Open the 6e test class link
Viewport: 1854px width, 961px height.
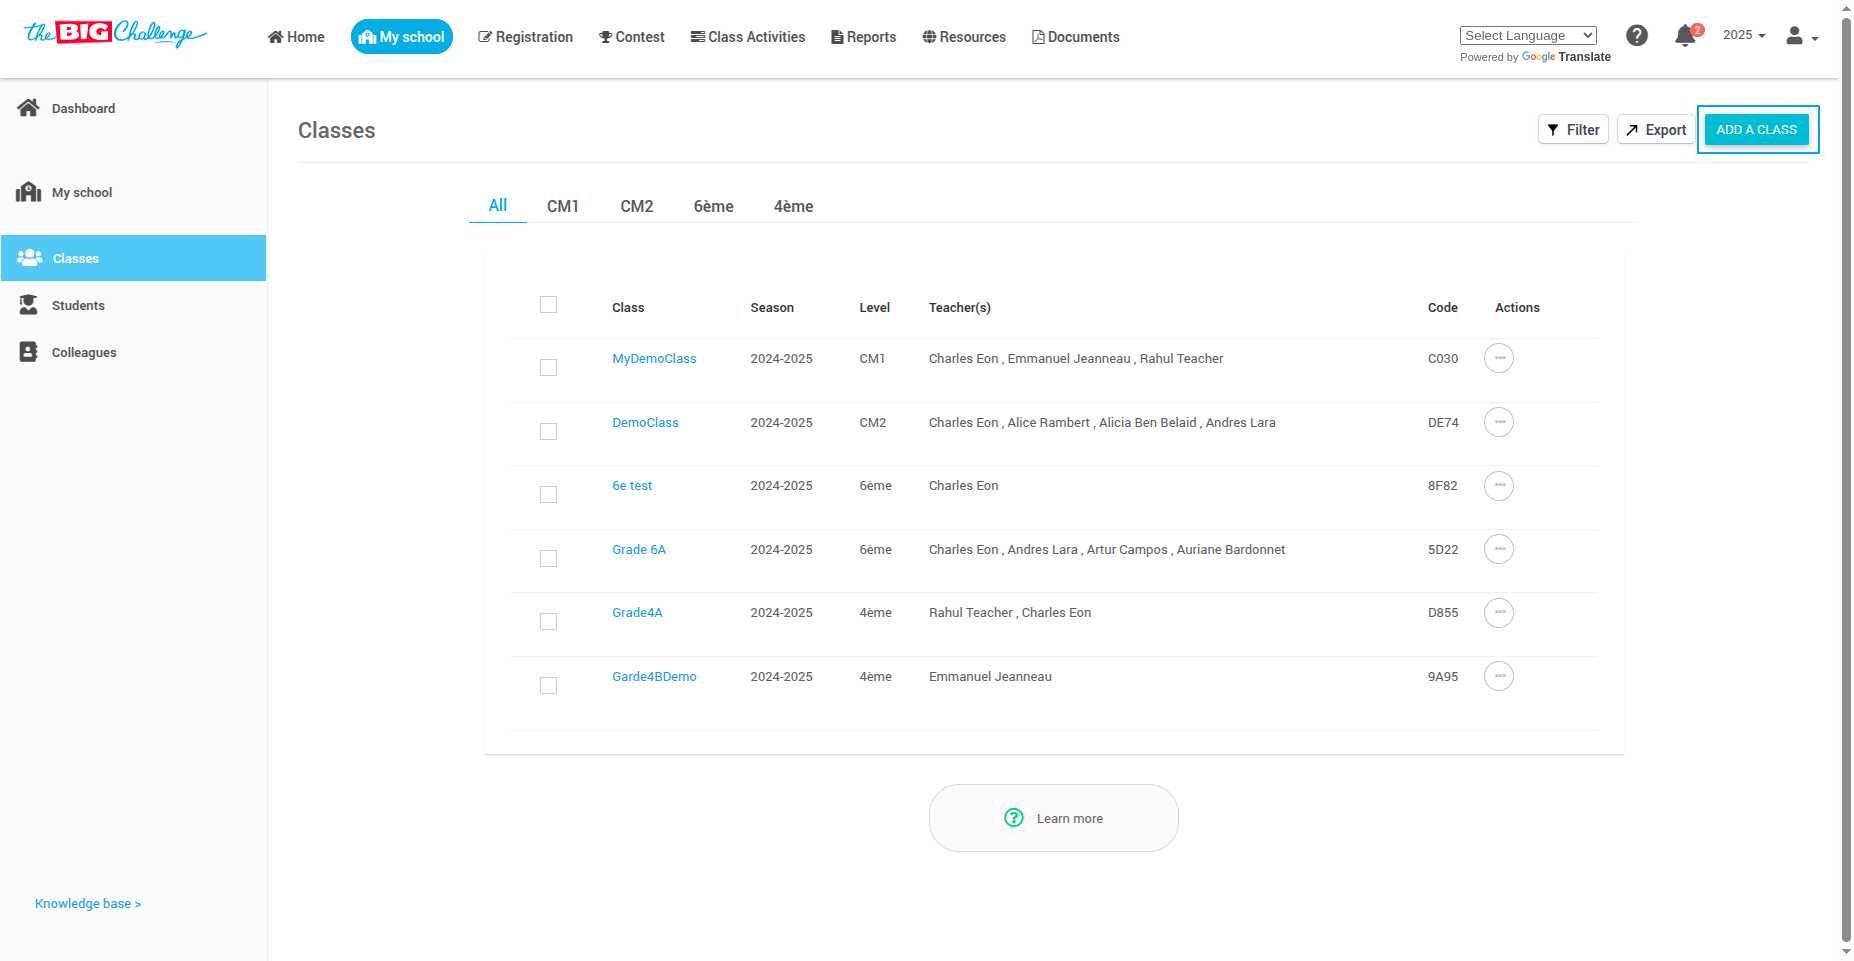(x=632, y=485)
